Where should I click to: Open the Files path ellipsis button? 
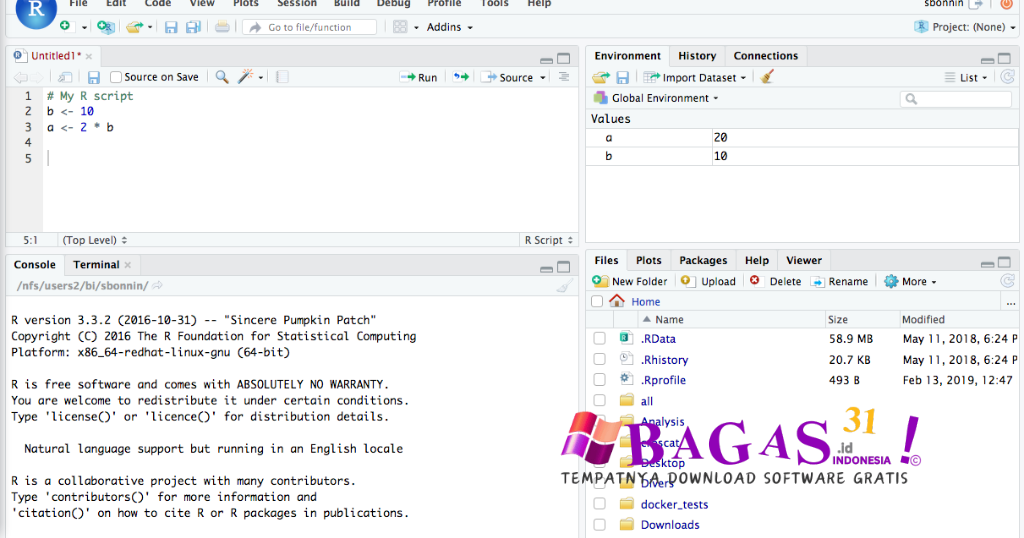click(1011, 303)
